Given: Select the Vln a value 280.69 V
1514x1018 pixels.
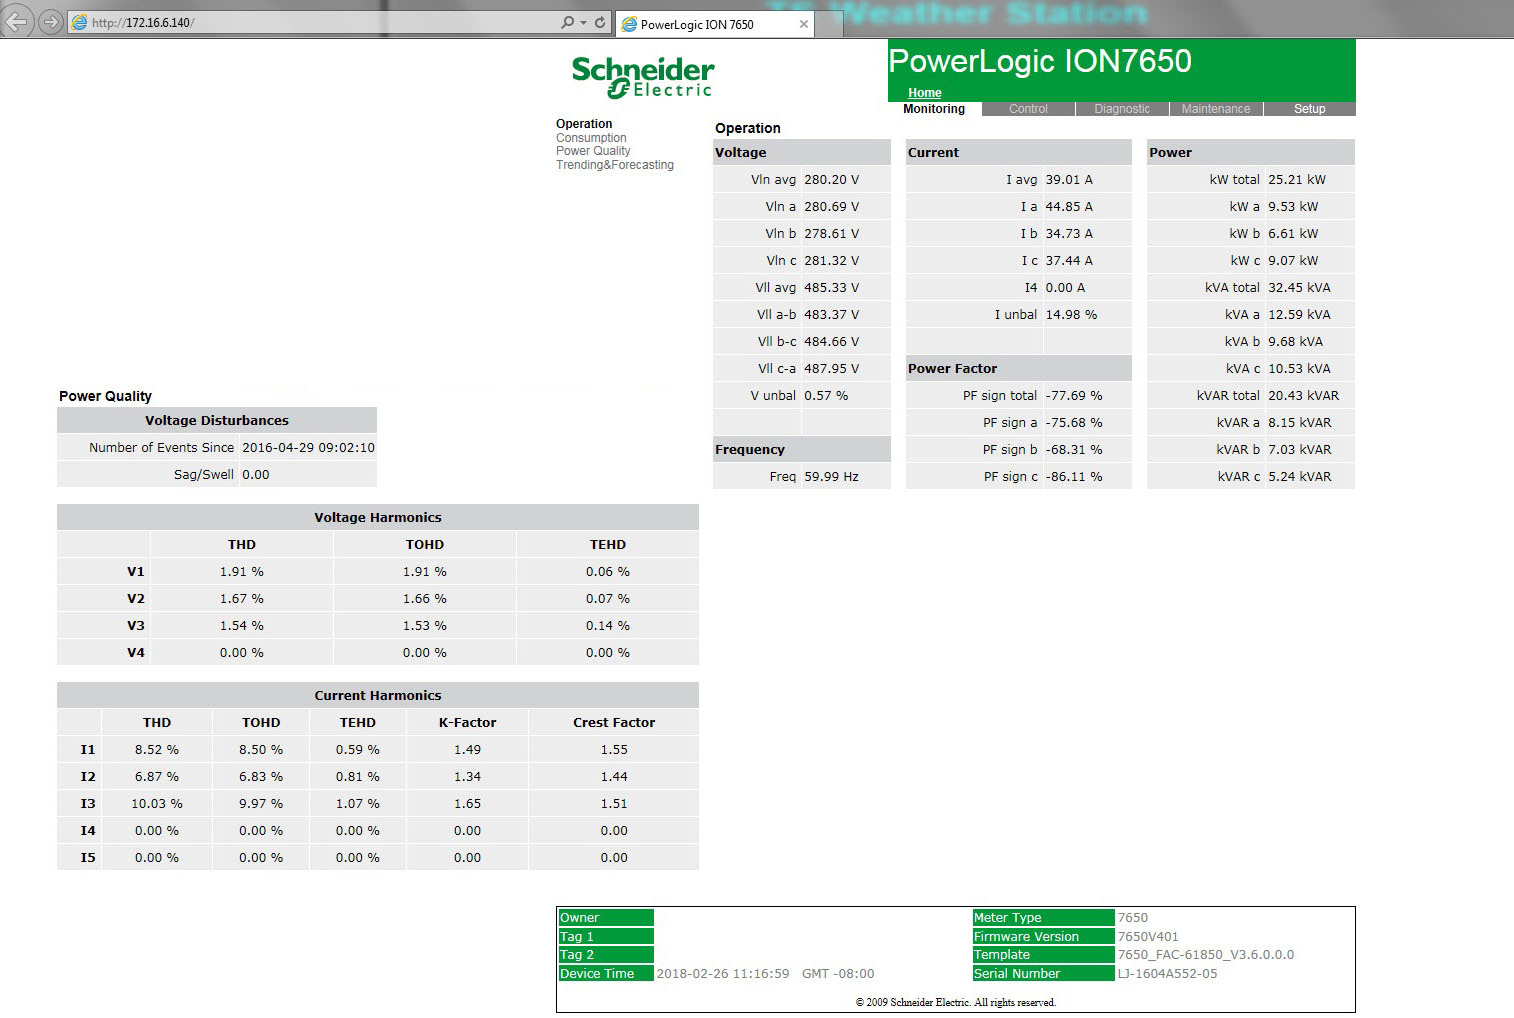Looking at the screenshot, I should [x=831, y=207].
